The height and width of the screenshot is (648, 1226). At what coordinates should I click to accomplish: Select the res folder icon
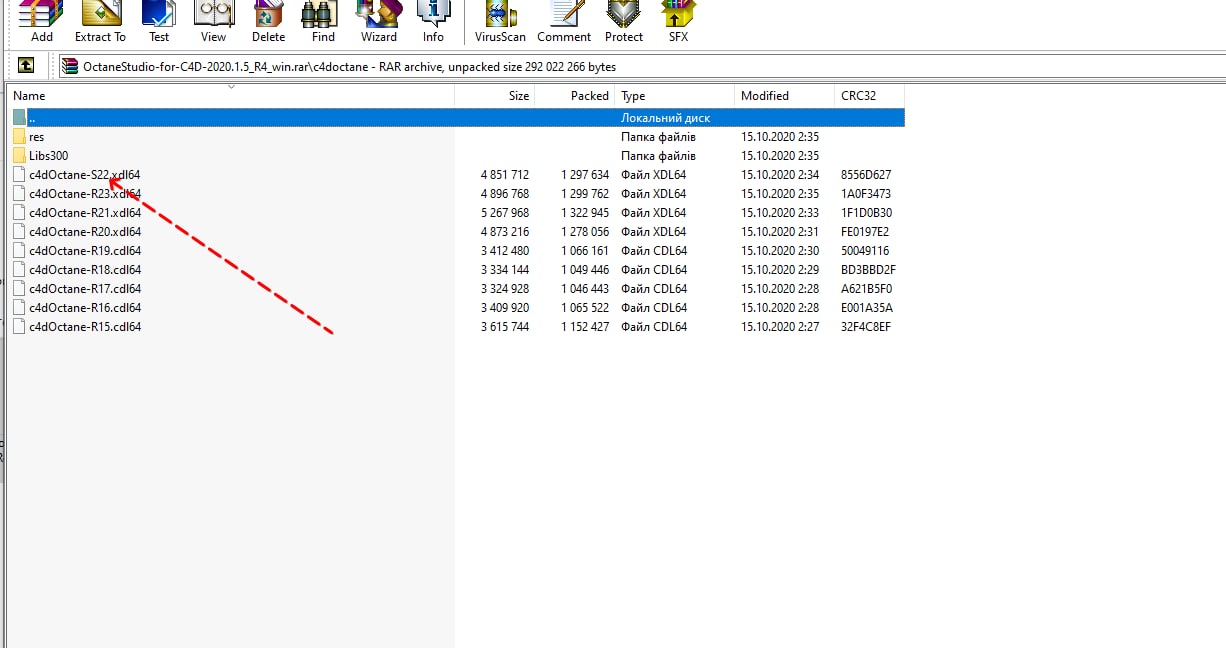click(x=20, y=137)
